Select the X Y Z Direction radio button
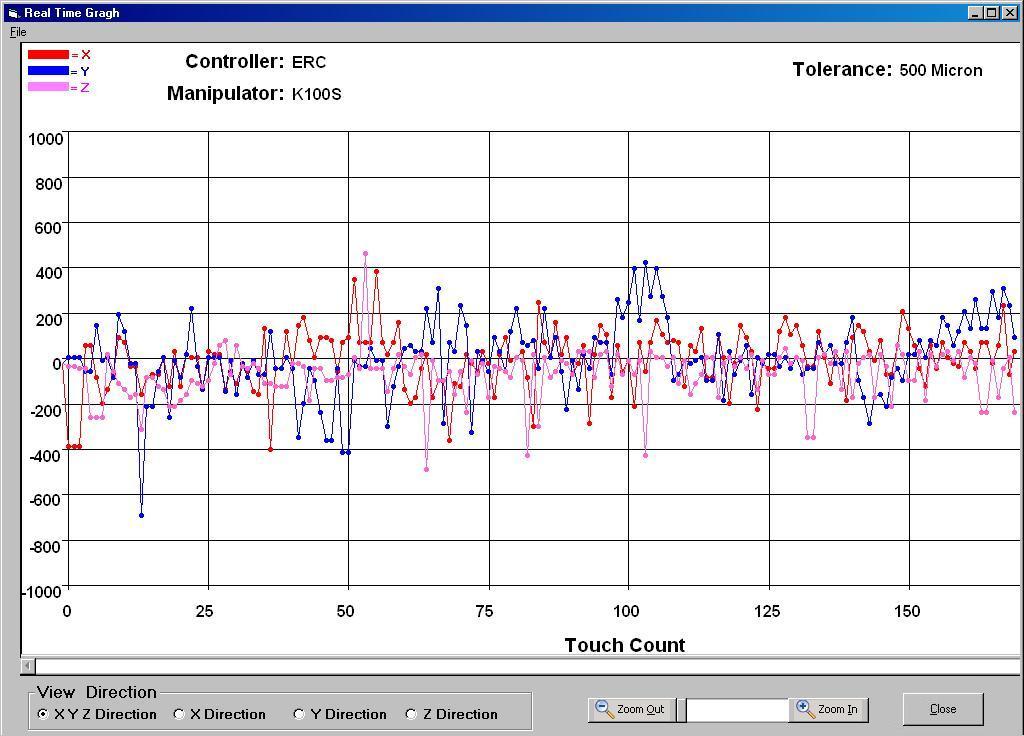Image resolution: width=1024 pixels, height=736 pixels. point(43,714)
